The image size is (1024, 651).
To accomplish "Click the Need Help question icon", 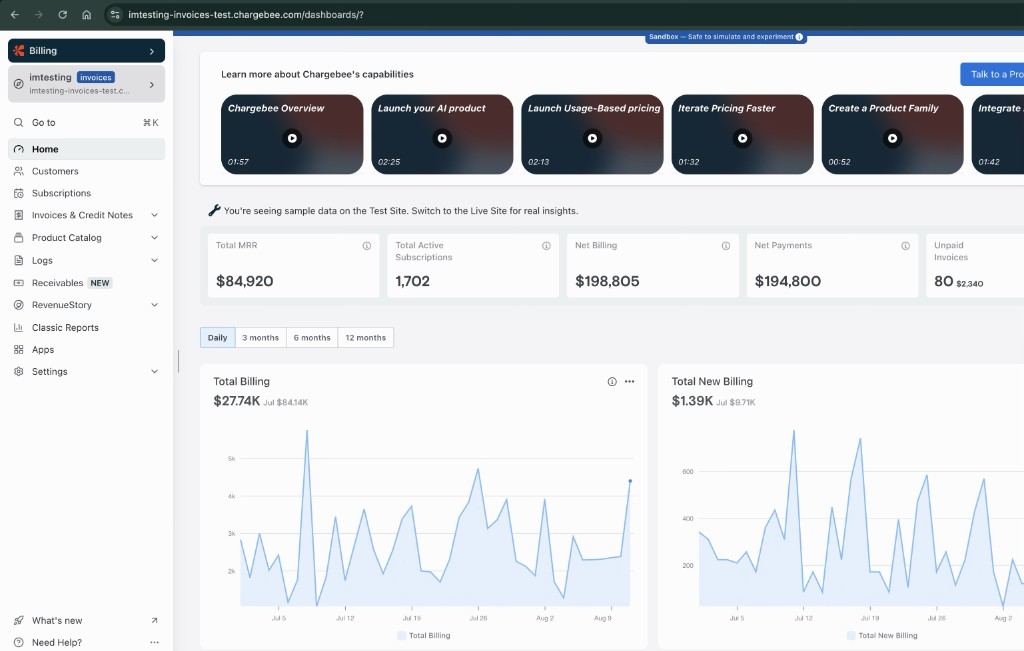I will (x=18, y=643).
